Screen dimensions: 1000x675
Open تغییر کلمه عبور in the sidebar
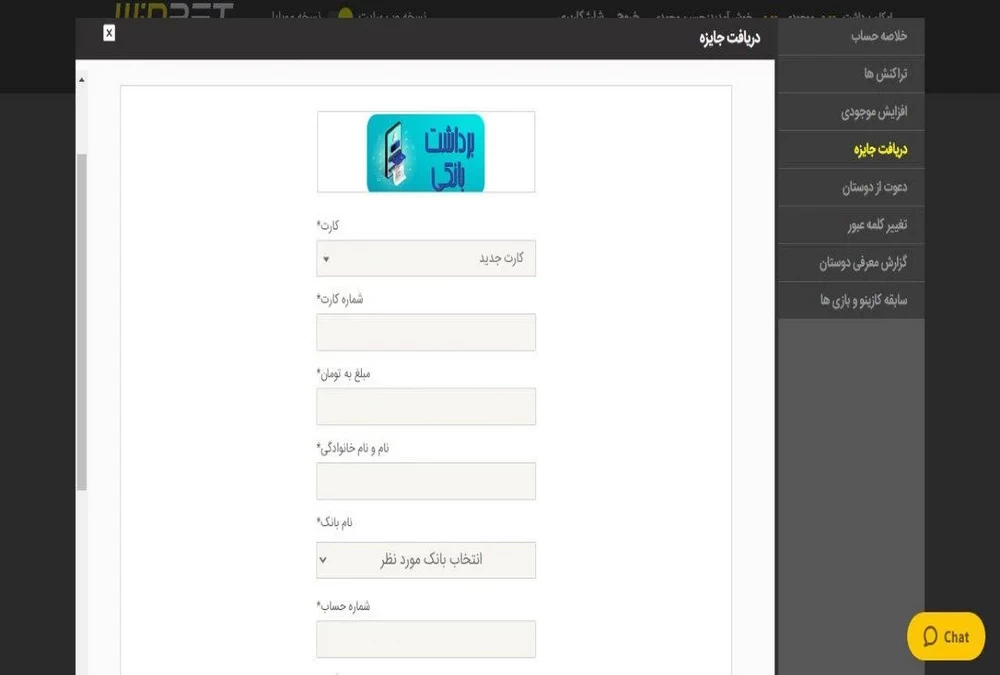[x=851, y=225]
